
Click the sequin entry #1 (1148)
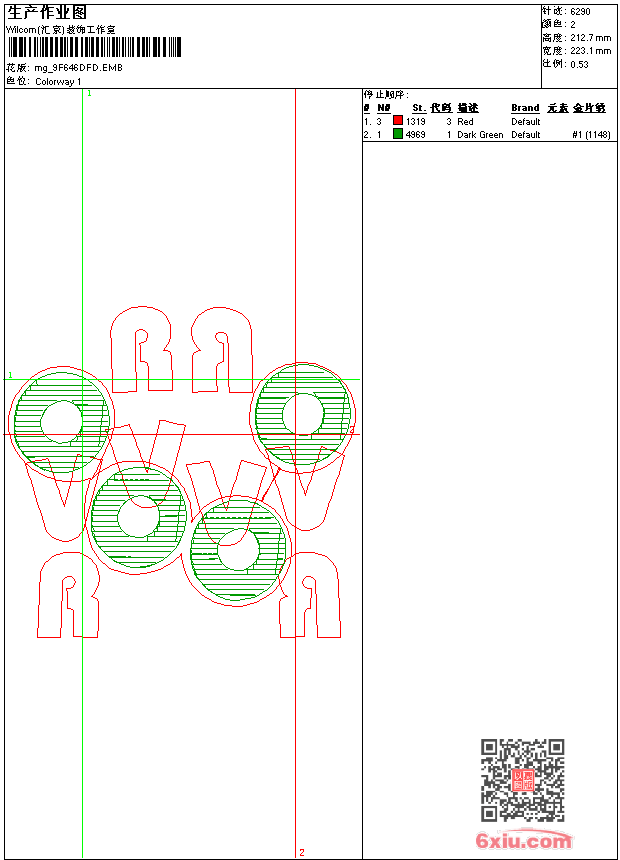[591, 135]
